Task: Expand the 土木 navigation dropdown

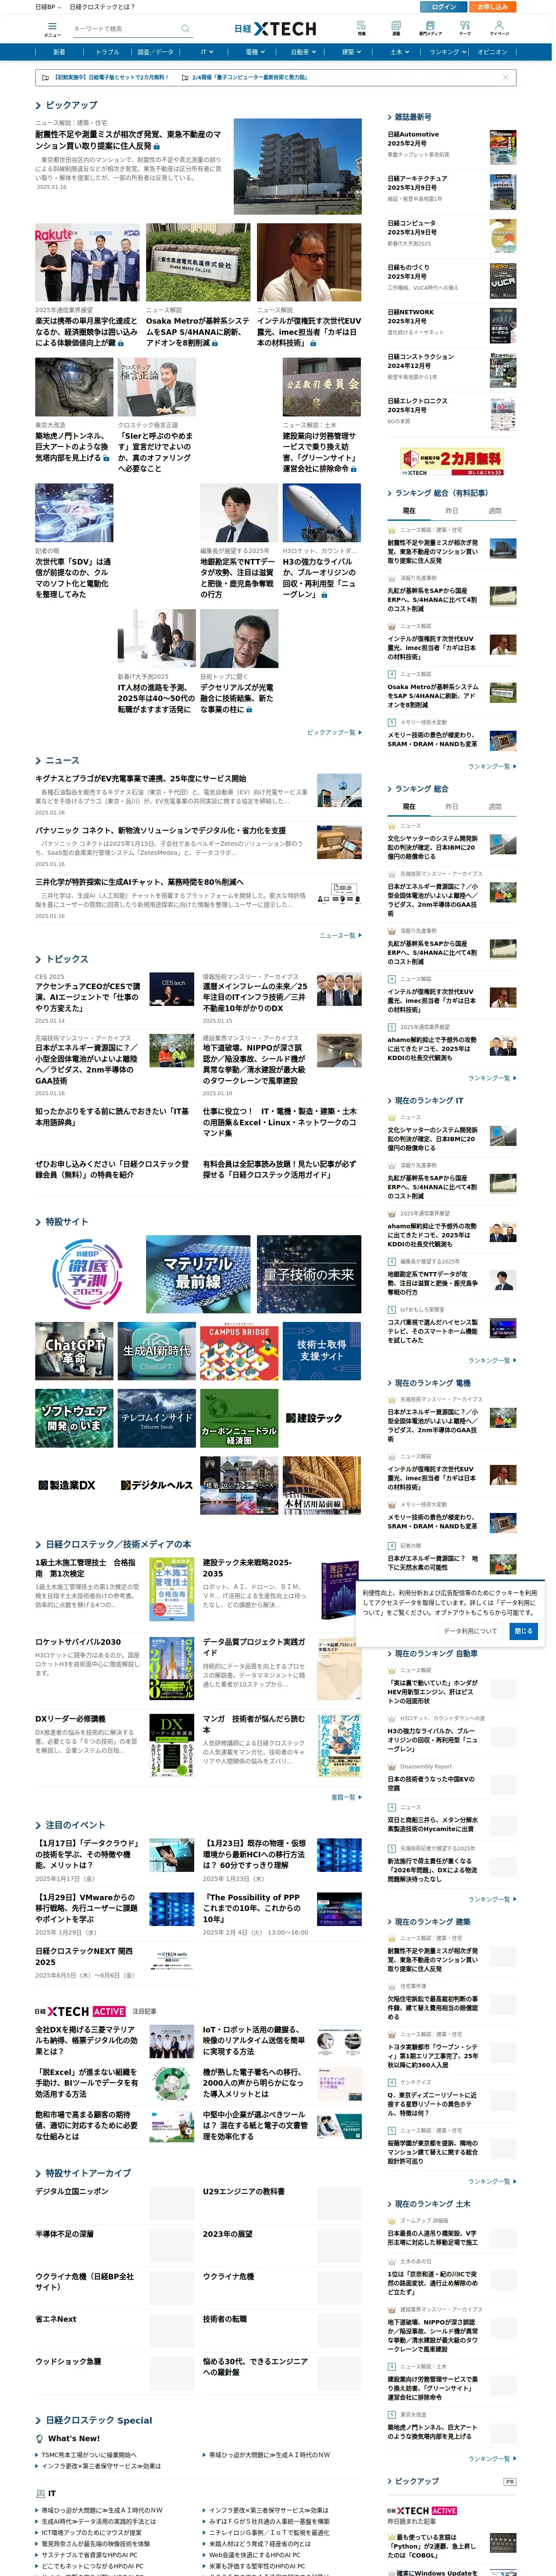Action: tap(399, 52)
